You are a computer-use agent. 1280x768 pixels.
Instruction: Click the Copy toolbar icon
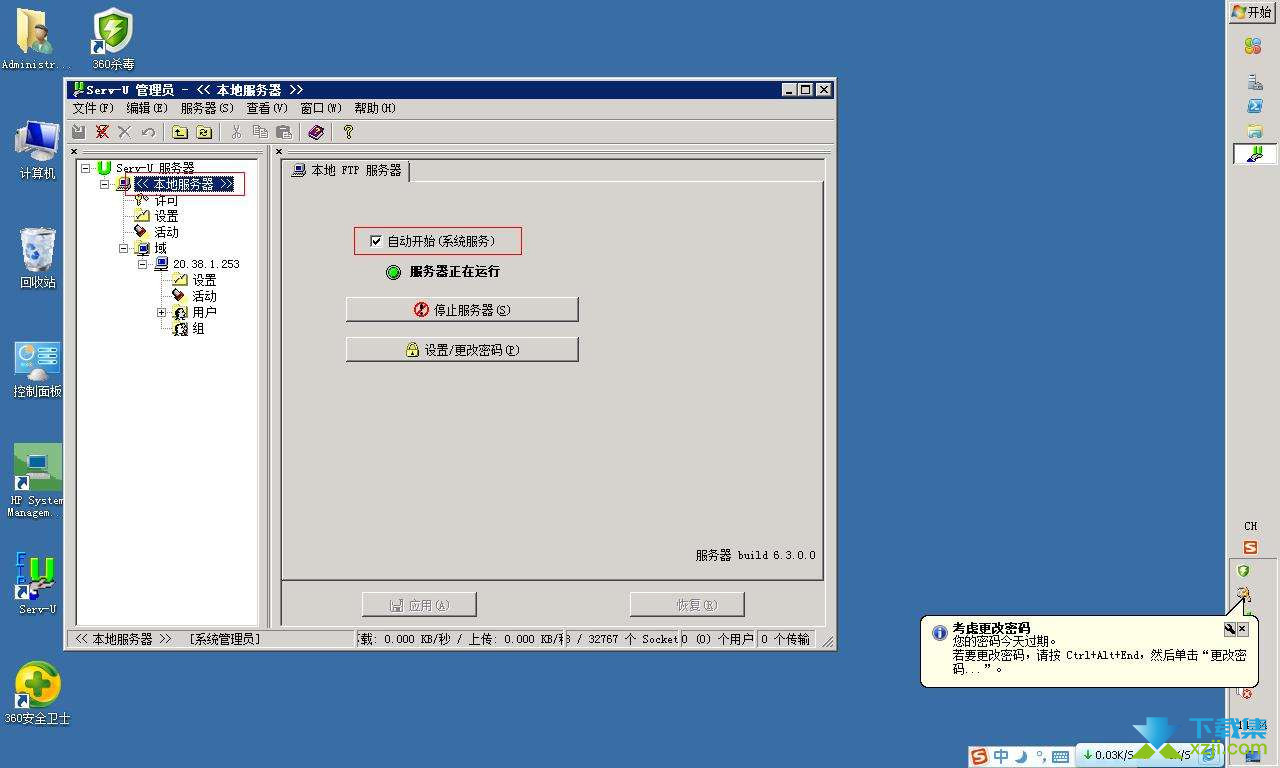[x=260, y=132]
